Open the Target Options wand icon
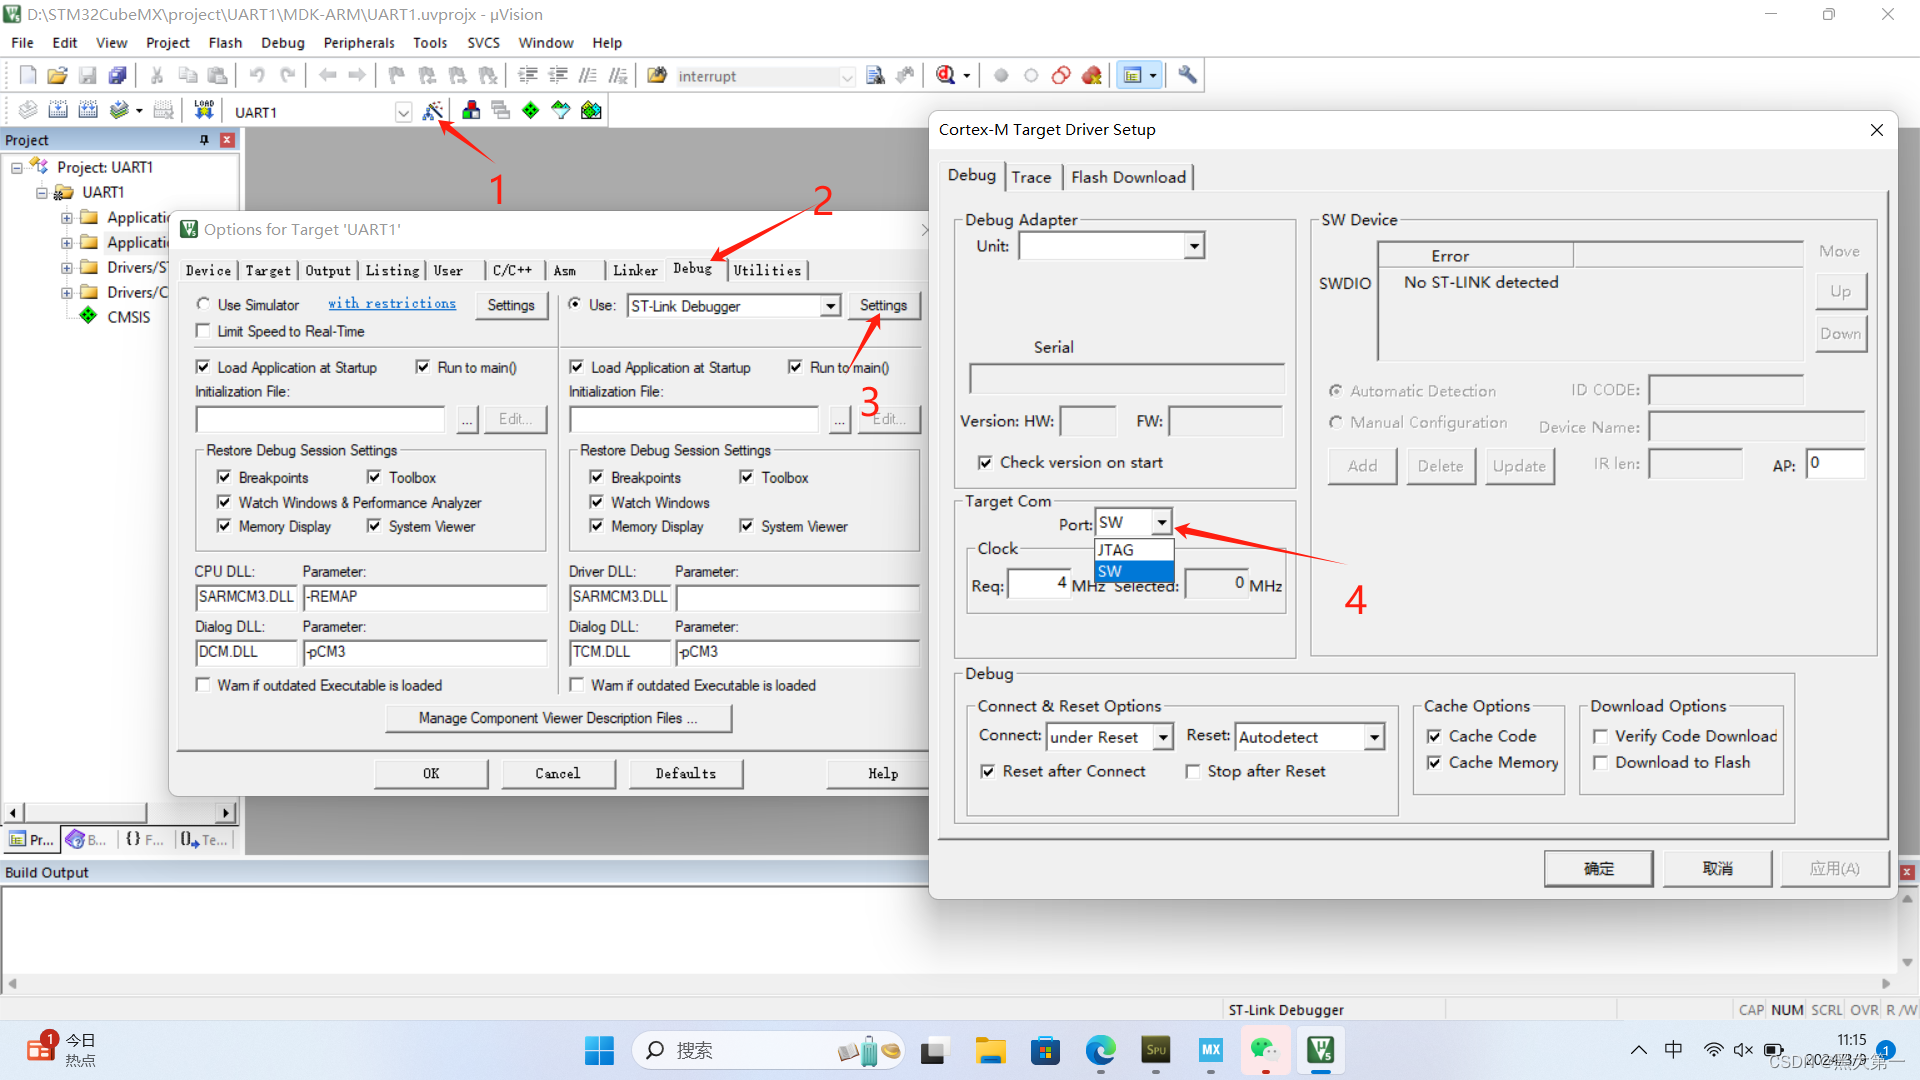This screenshot has height=1080, width=1920. (x=434, y=110)
